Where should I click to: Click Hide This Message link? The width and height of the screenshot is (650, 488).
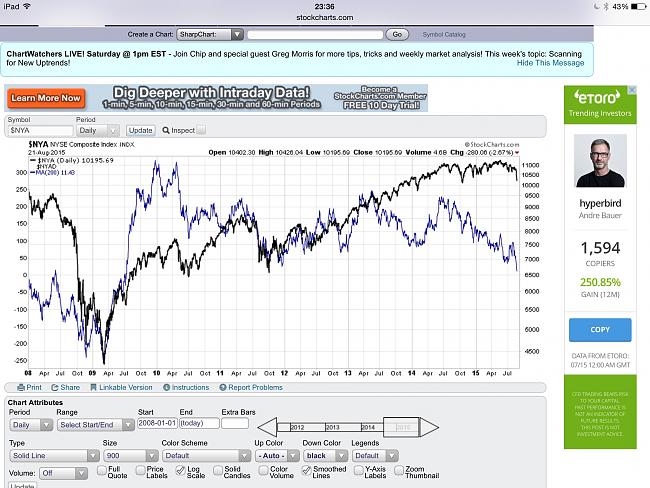550,63
